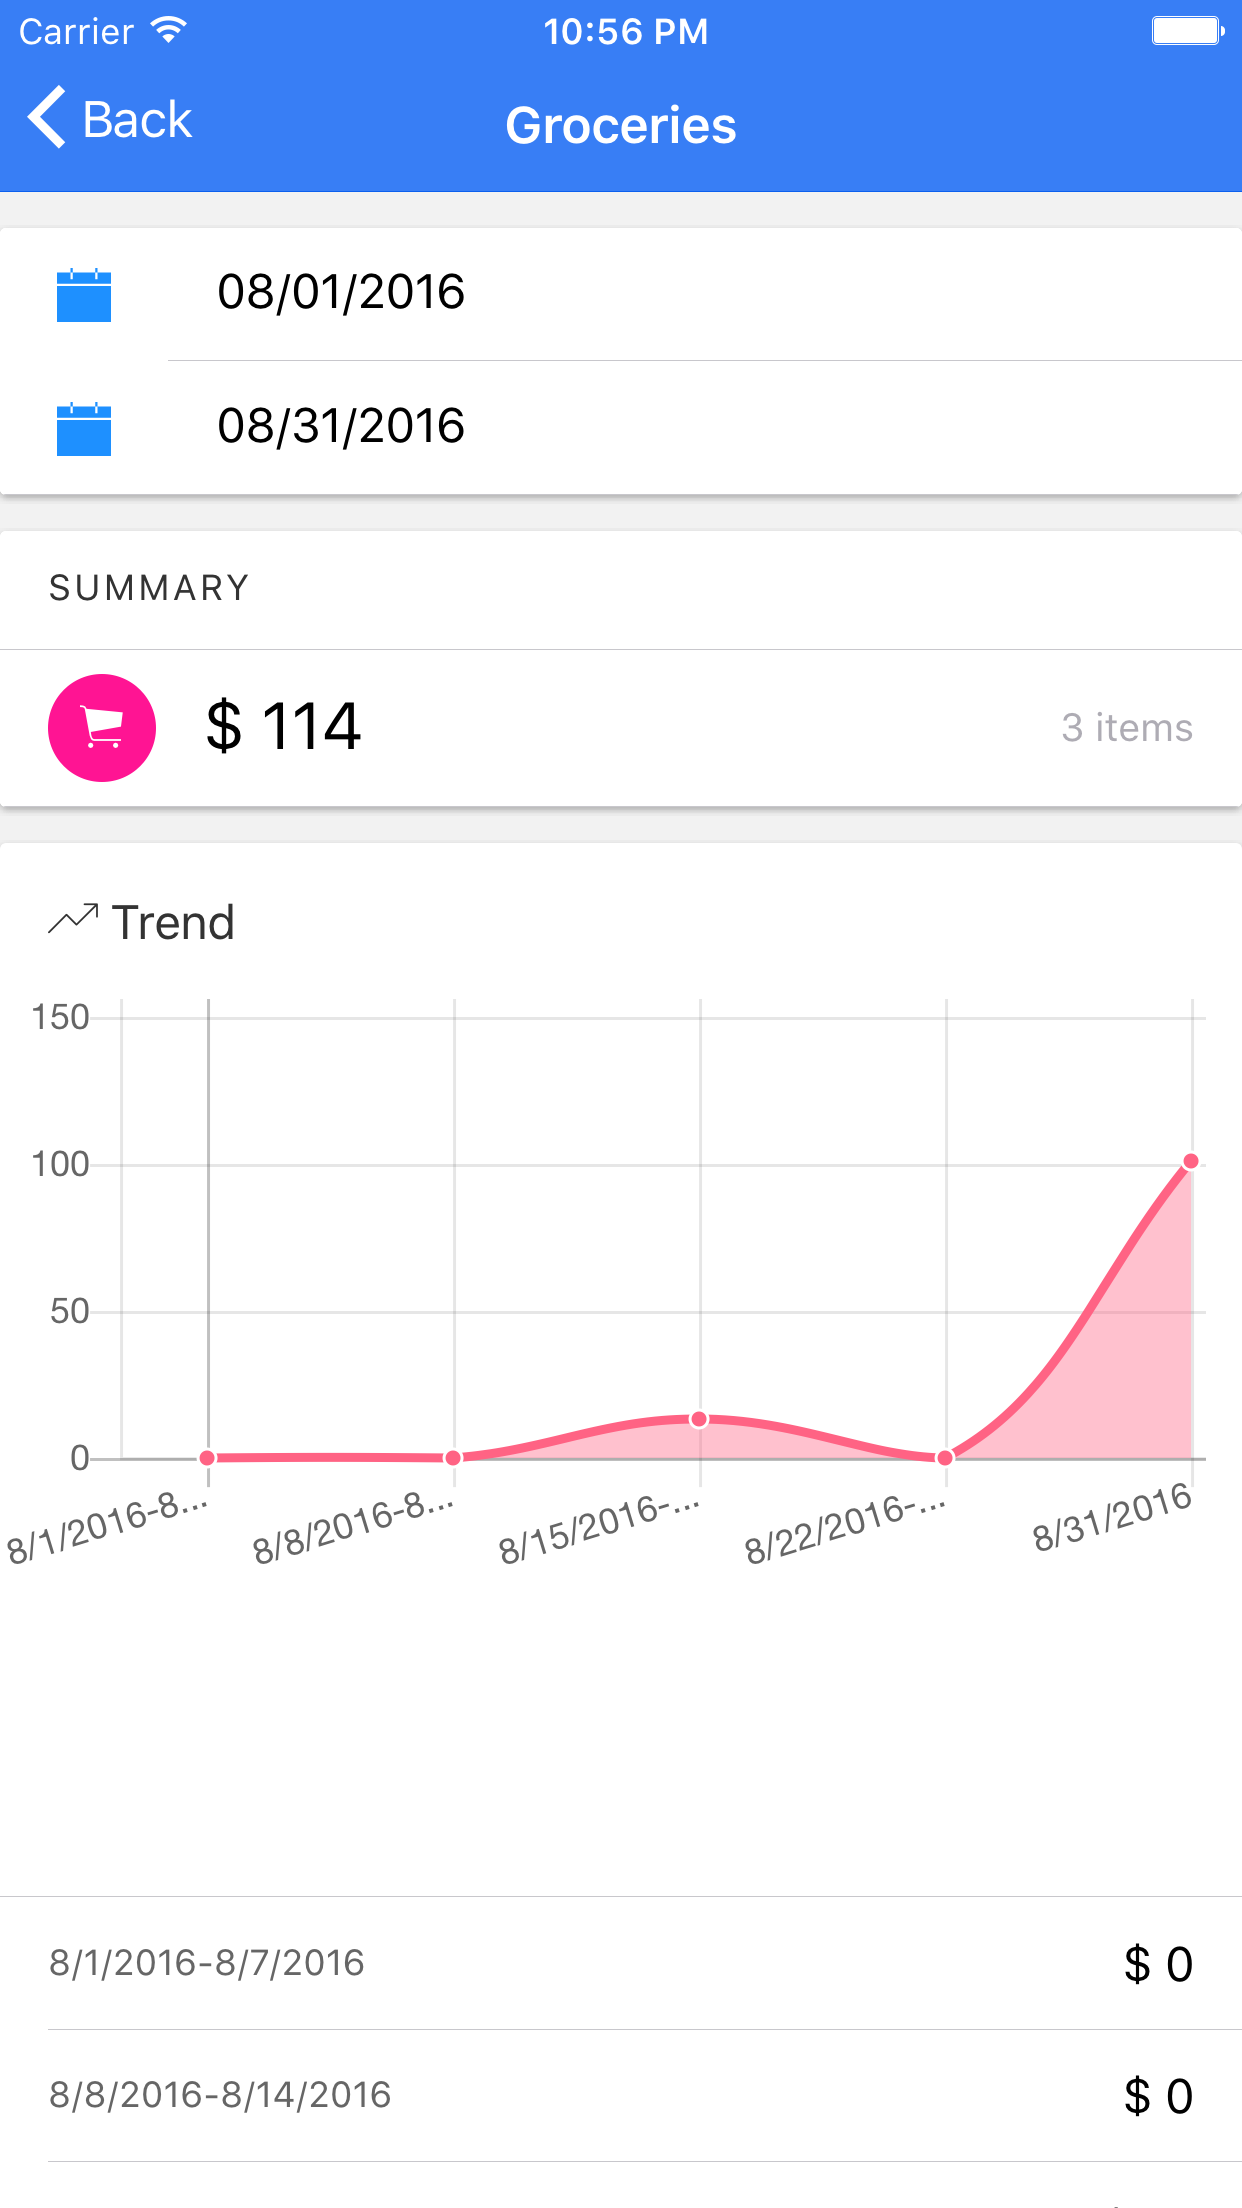Open the calendar icon beside 08/01/2016
This screenshot has height=2208, width=1242.
click(x=84, y=295)
